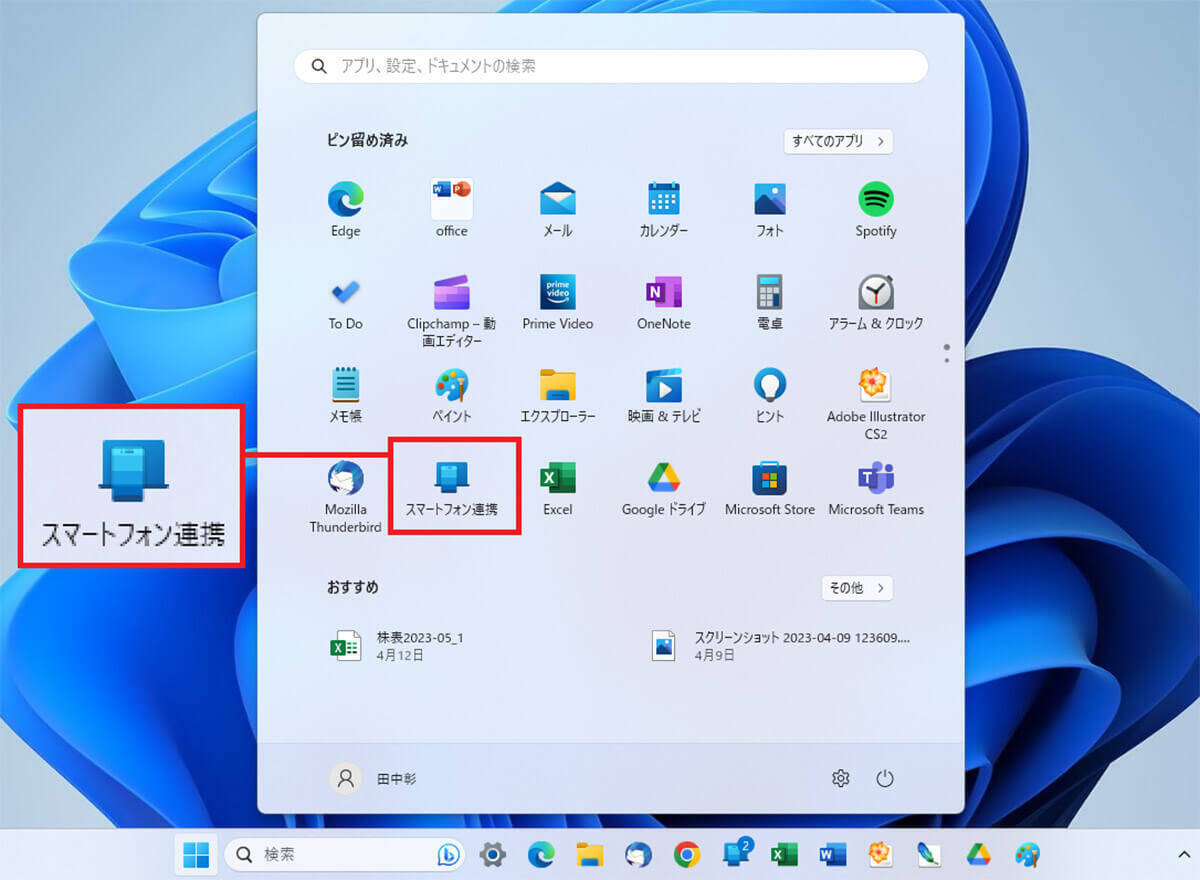
Task: Open Microsoft Store
Action: tap(770, 488)
